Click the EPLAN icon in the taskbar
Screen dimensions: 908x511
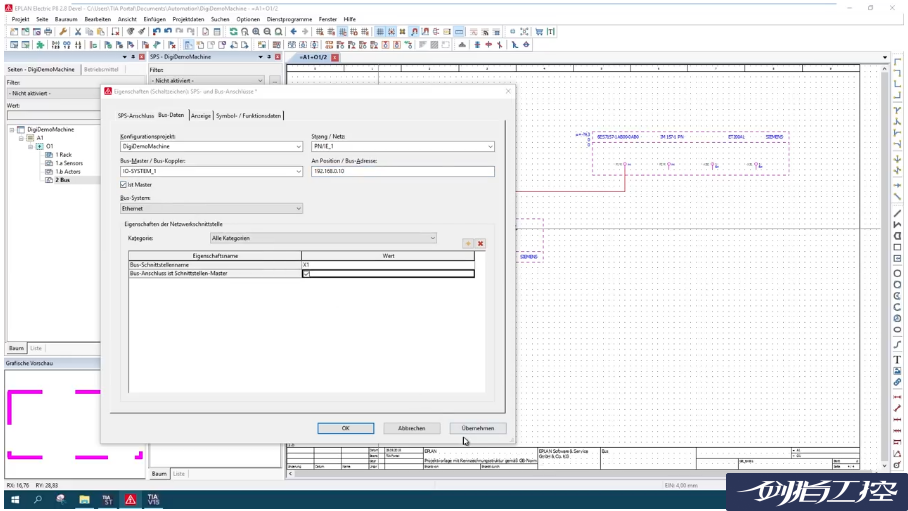click(130, 499)
